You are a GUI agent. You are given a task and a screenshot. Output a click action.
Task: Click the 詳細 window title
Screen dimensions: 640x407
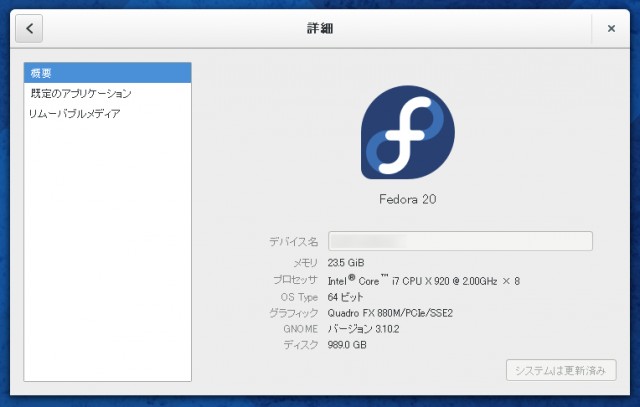click(320, 29)
